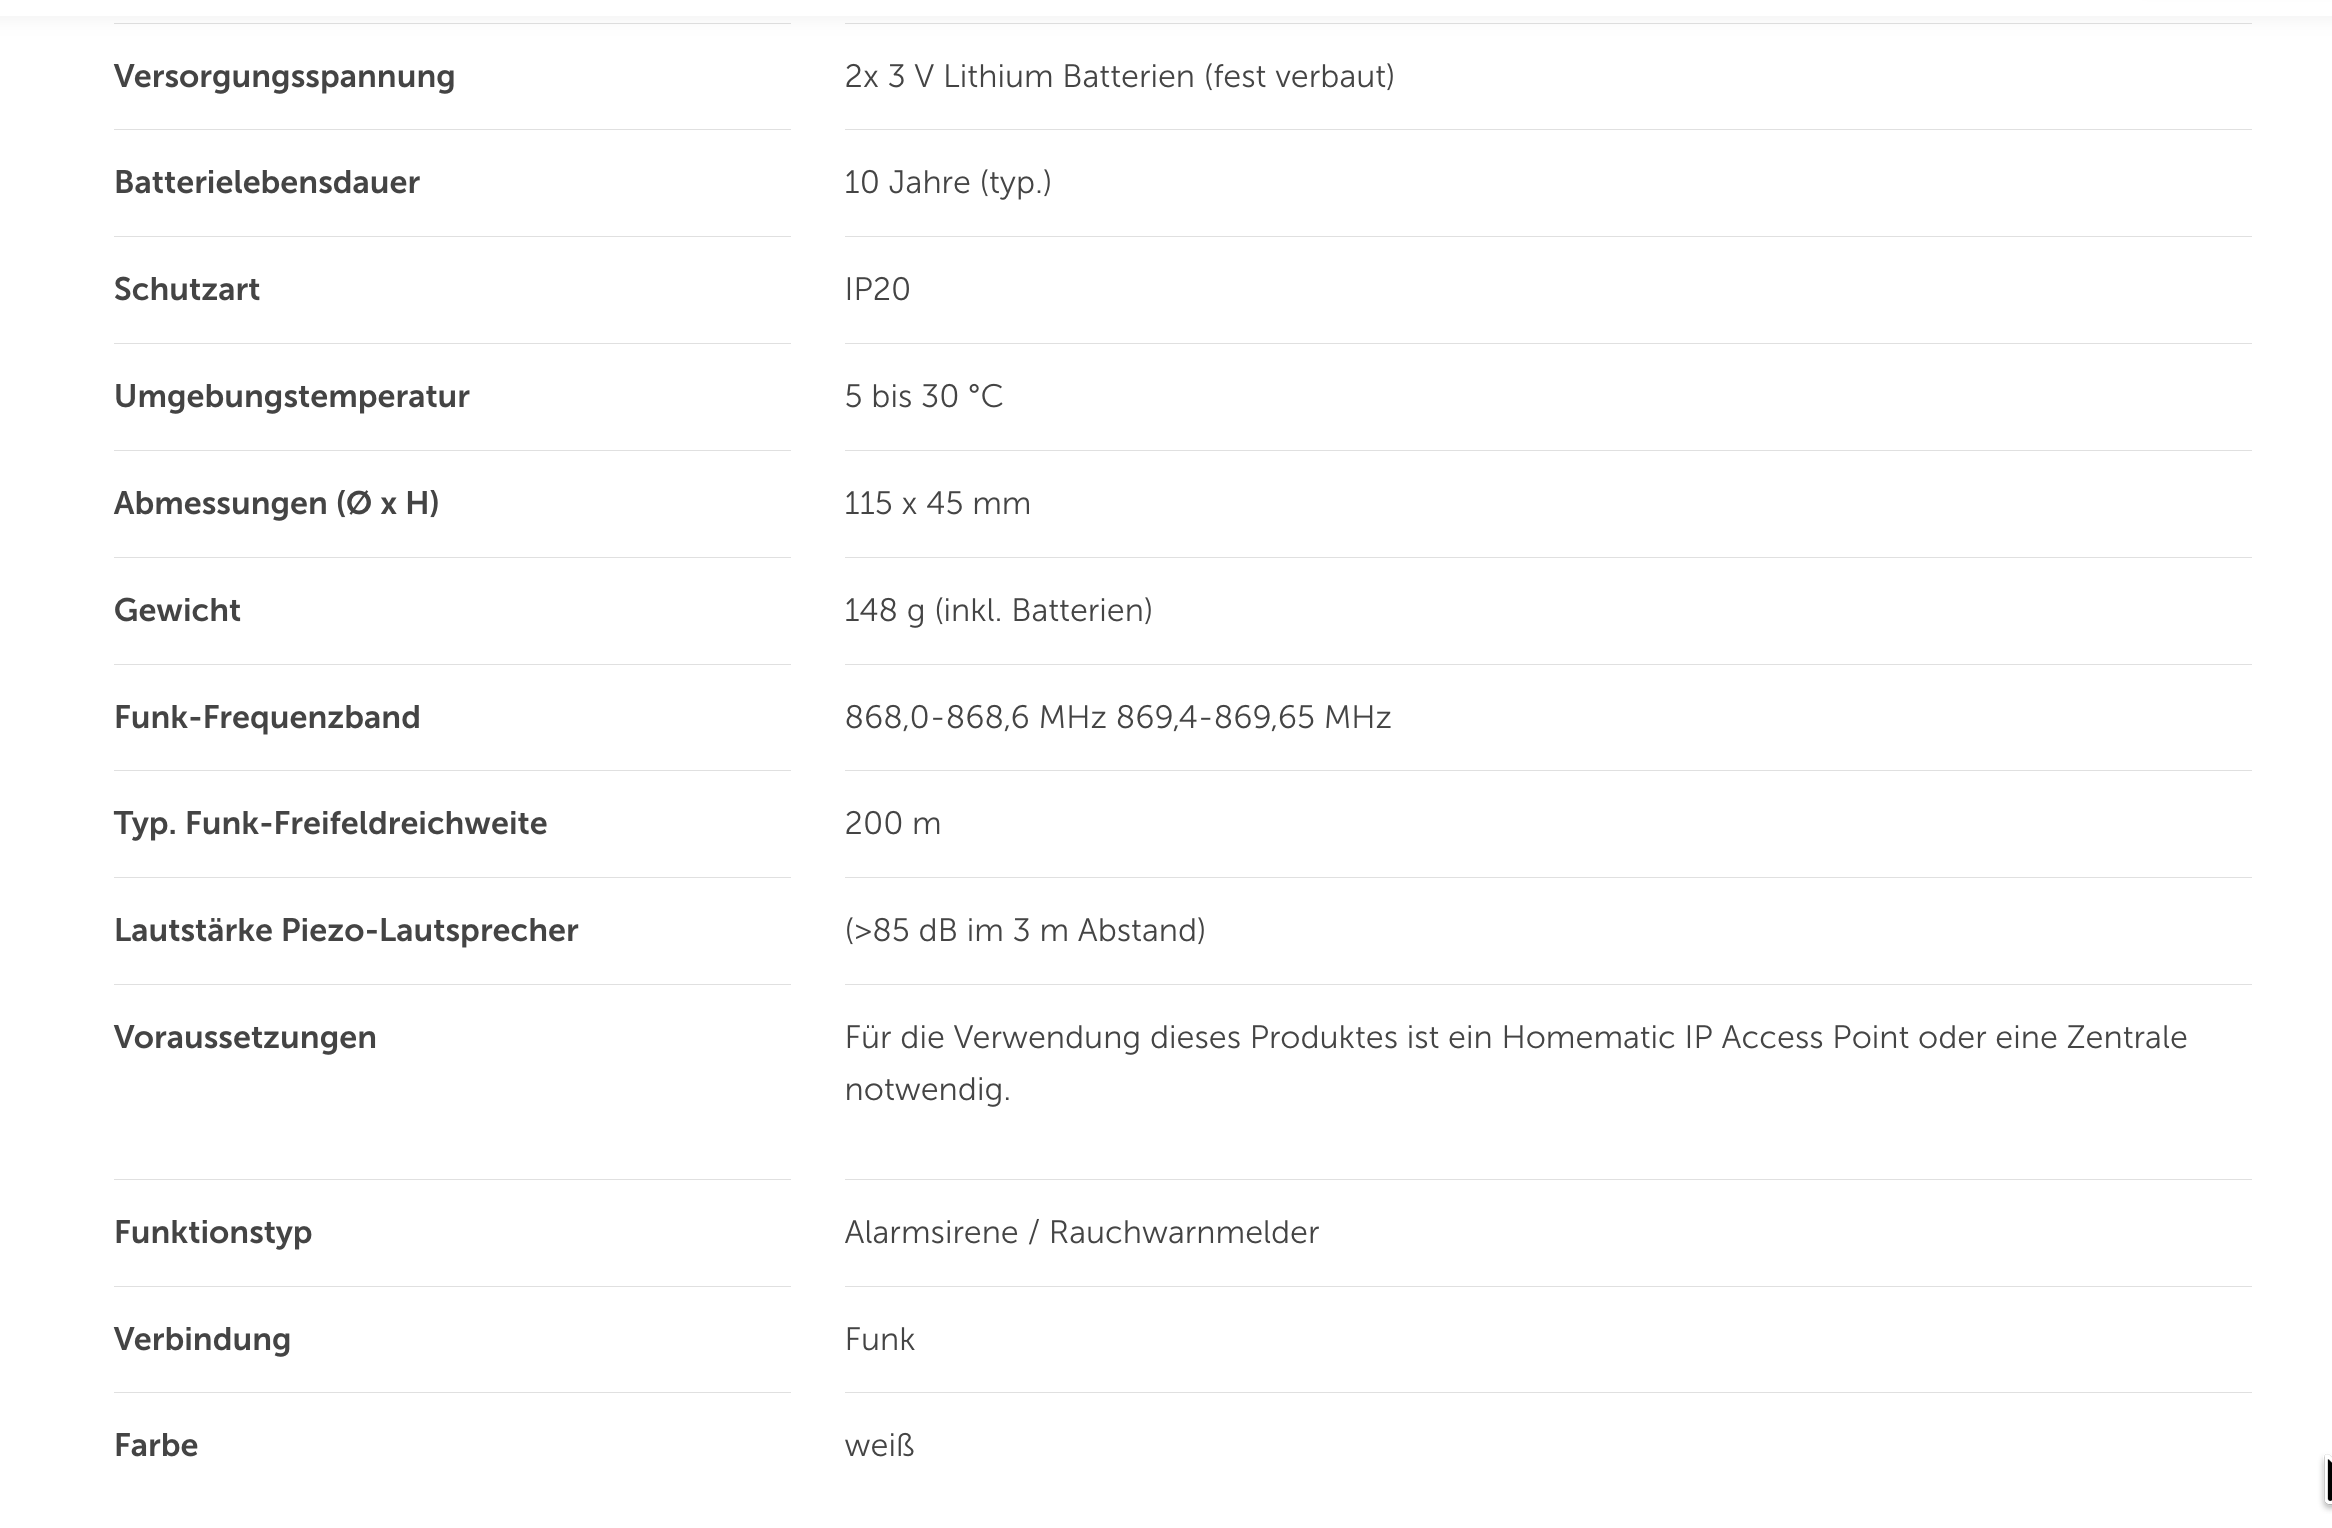Click the Schutzart label

[187, 290]
